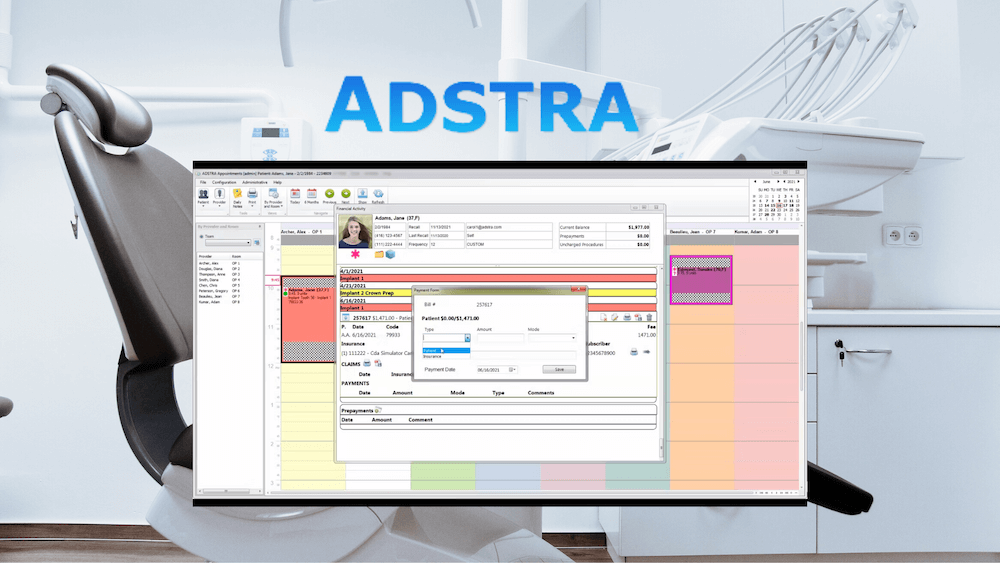The image size is (1000, 563).
Task: Open the yellow folder icon under patient photo
Action: click(379, 254)
